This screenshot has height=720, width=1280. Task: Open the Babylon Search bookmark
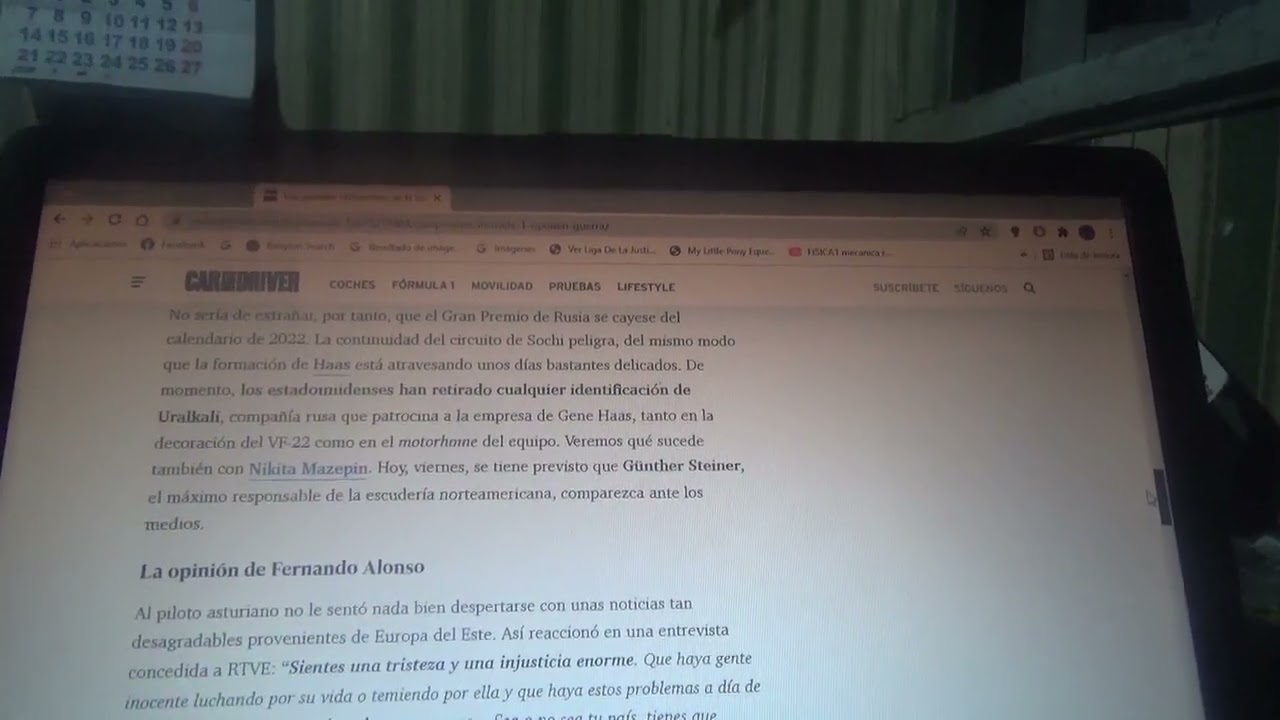[x=290, y=246]
